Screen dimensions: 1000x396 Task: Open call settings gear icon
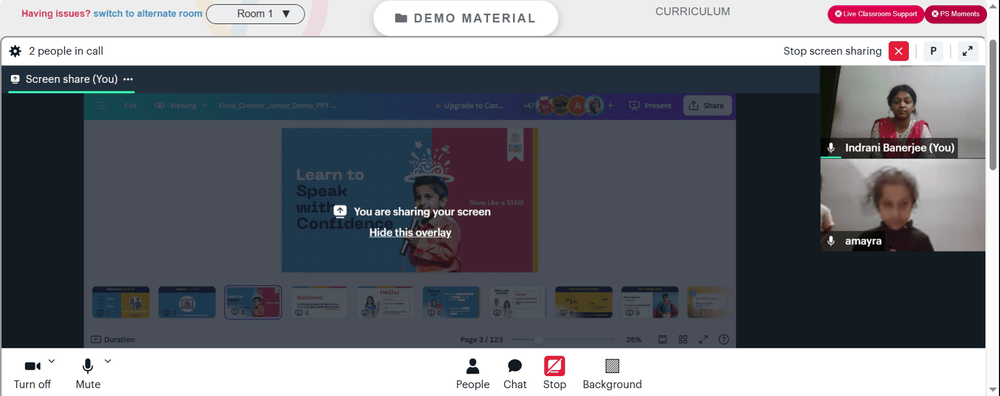pyautogui.click(x=15, y=51)
